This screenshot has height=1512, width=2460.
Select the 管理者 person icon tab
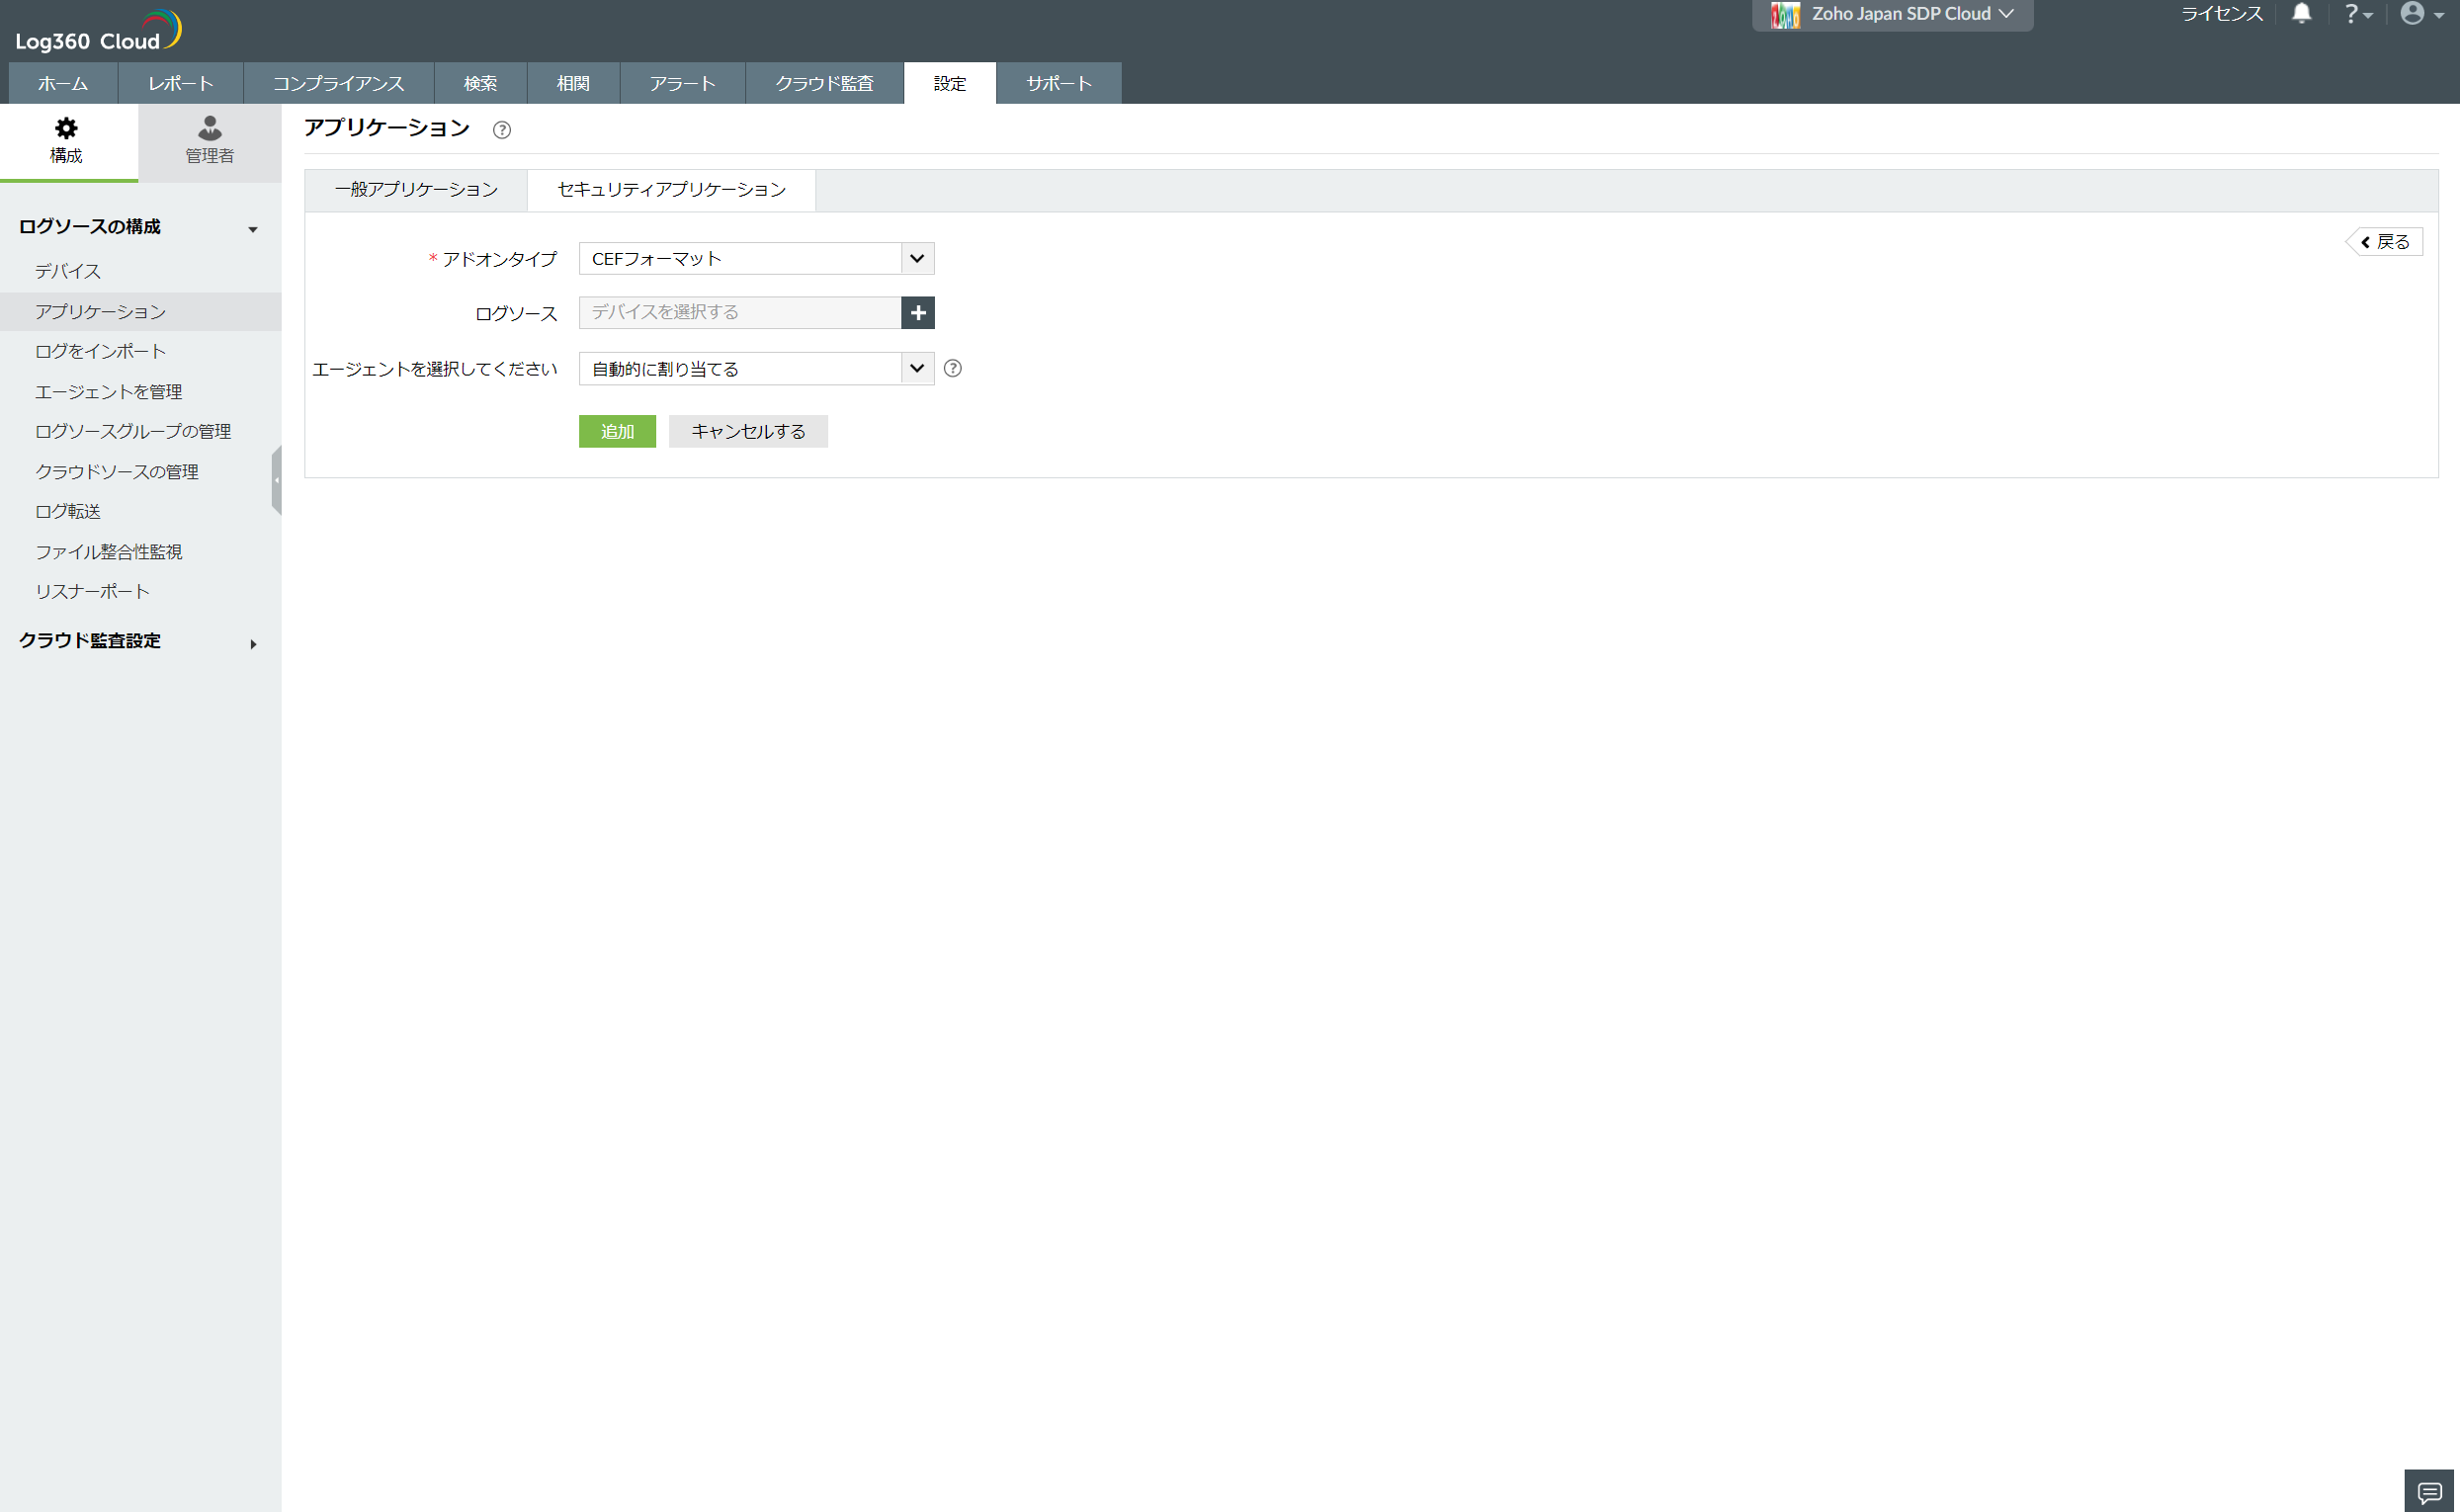[209, 141]
